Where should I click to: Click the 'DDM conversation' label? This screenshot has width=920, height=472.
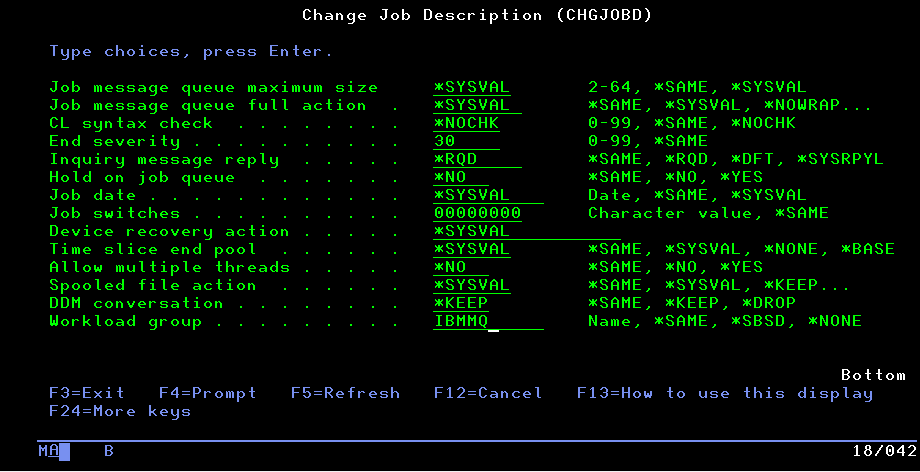point(136,303)
